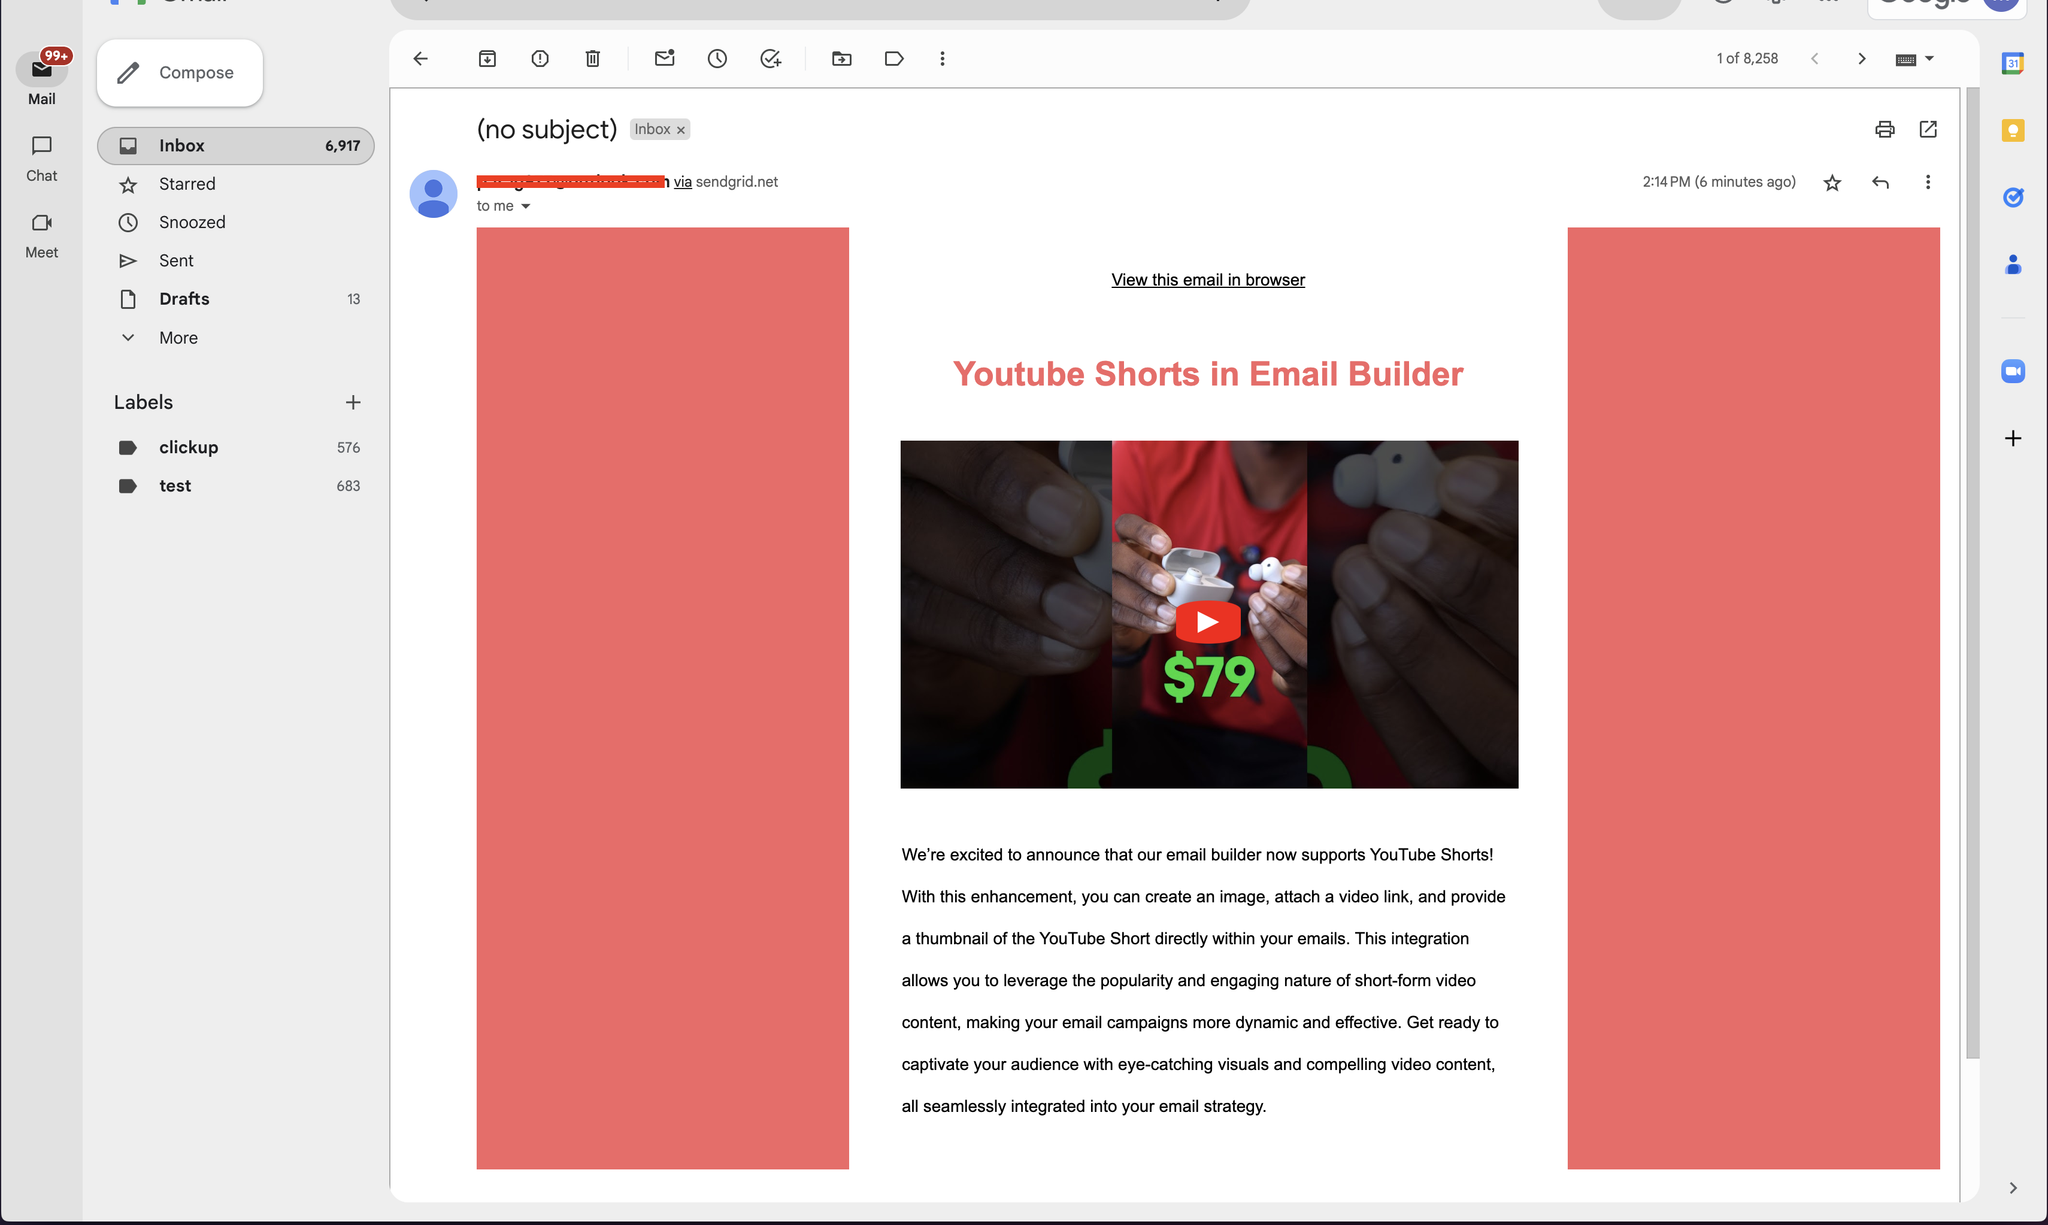The height and width of the screenshot is (1225, 2048).
Task: Open the email in a new window
Action: click(x=1928, y=129)
